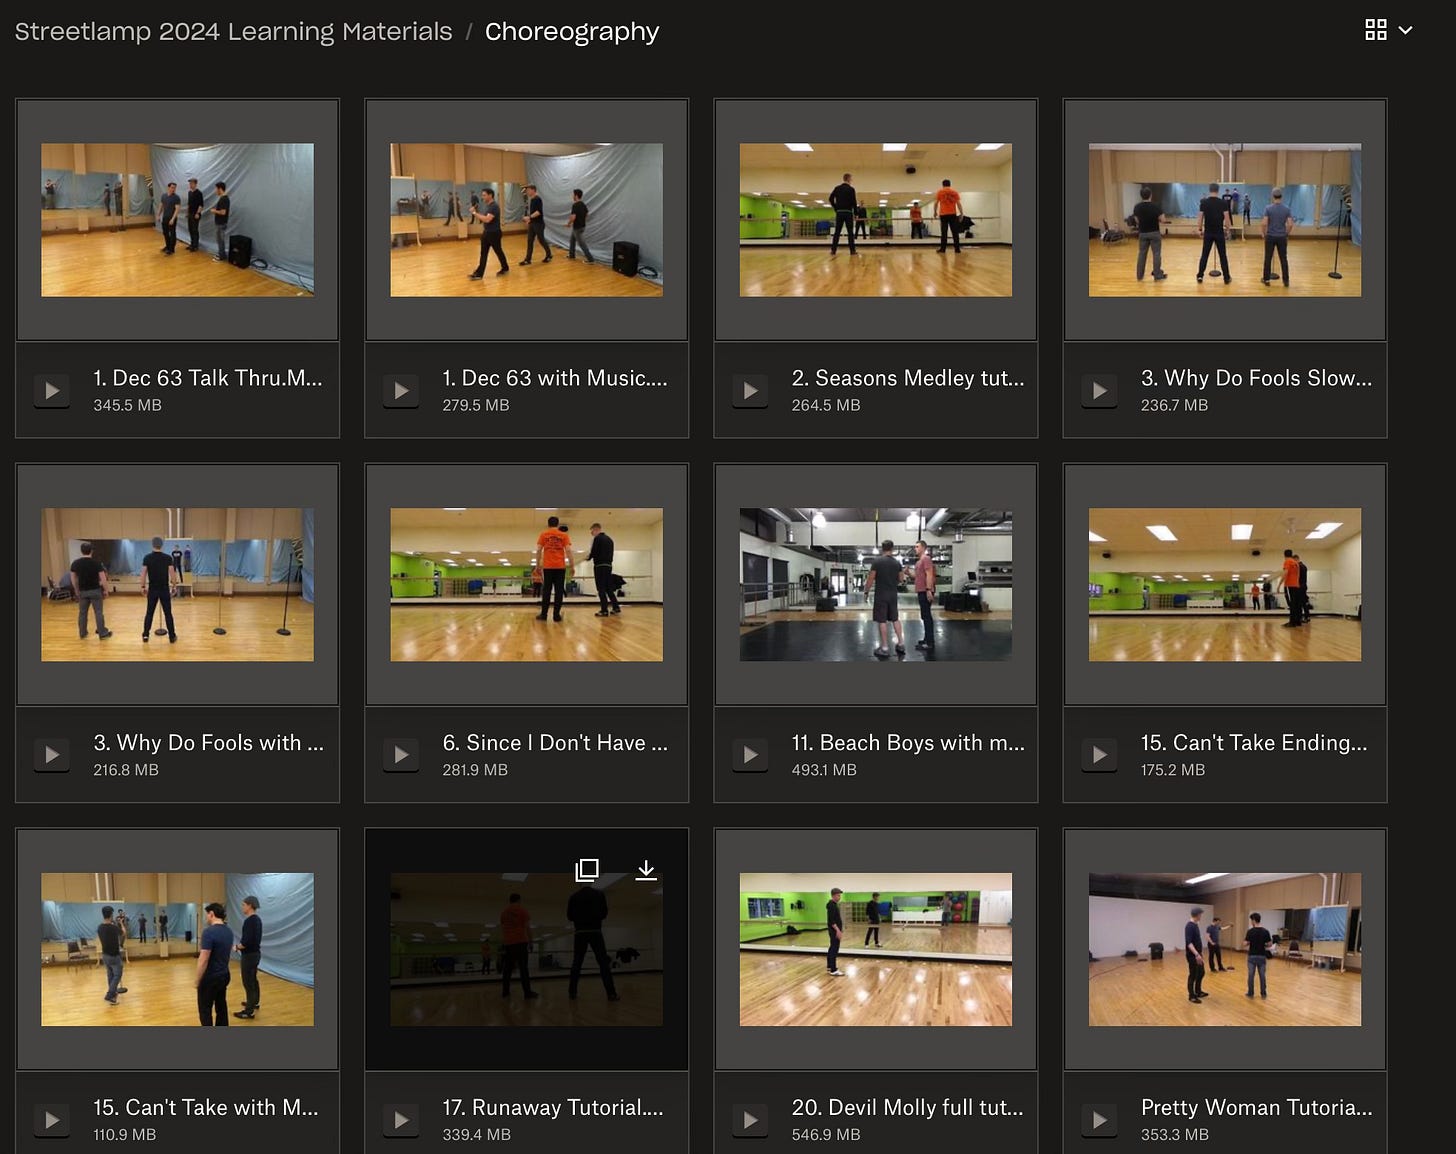Select file name 'Pretty Woman Tutoria...'
Image resolution: width=1456 pixels, height=1154 pixels.
1257,1108
